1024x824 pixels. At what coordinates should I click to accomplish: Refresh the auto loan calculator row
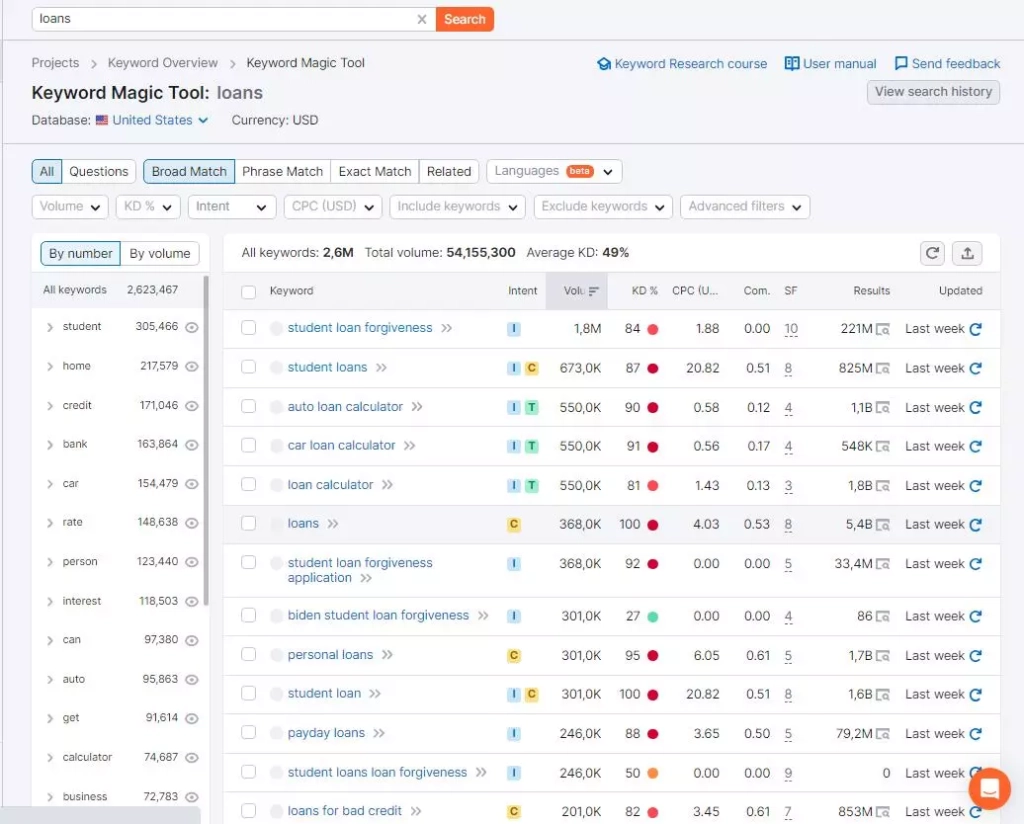tap(976, 407)
